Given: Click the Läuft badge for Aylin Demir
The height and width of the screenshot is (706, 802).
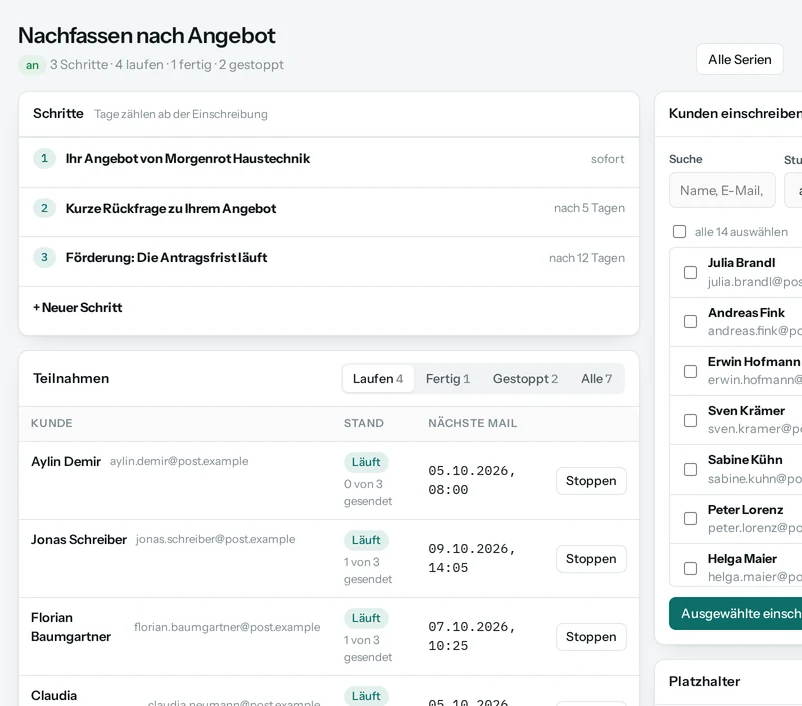Looking at the screenshot, I should tap(366, 462).
